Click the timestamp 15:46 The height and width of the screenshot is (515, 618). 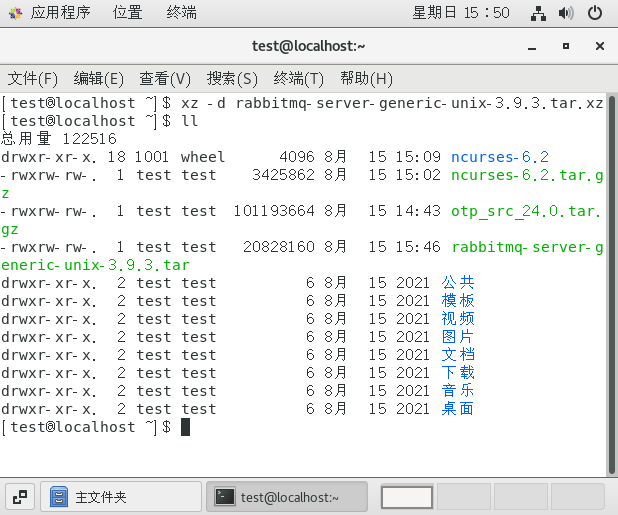pos(418,247)
